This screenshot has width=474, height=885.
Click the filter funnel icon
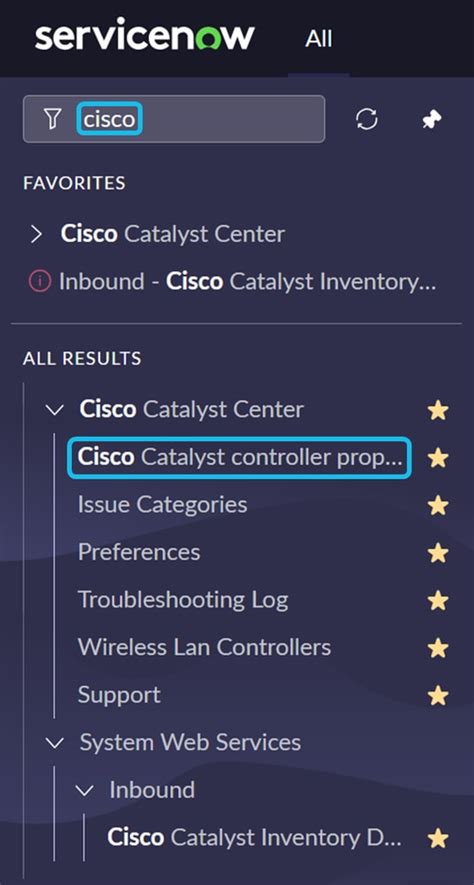(x=52, y=119)
